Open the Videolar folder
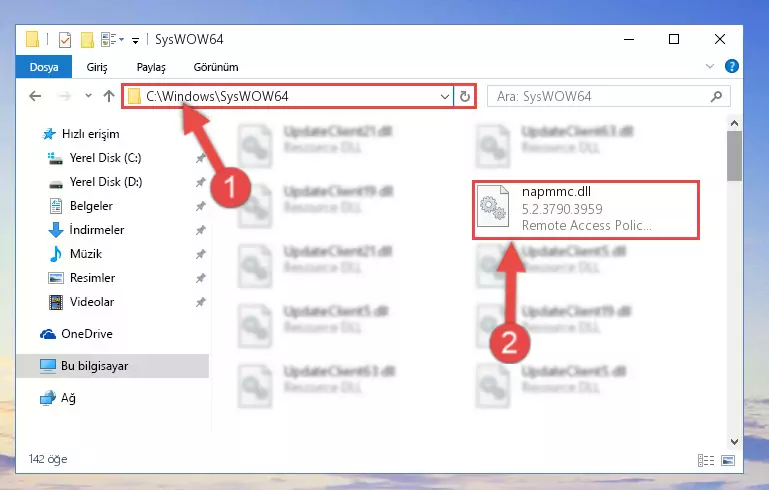Screen dimensions: 769x490 pyautogui.click(x=81, y=302)
